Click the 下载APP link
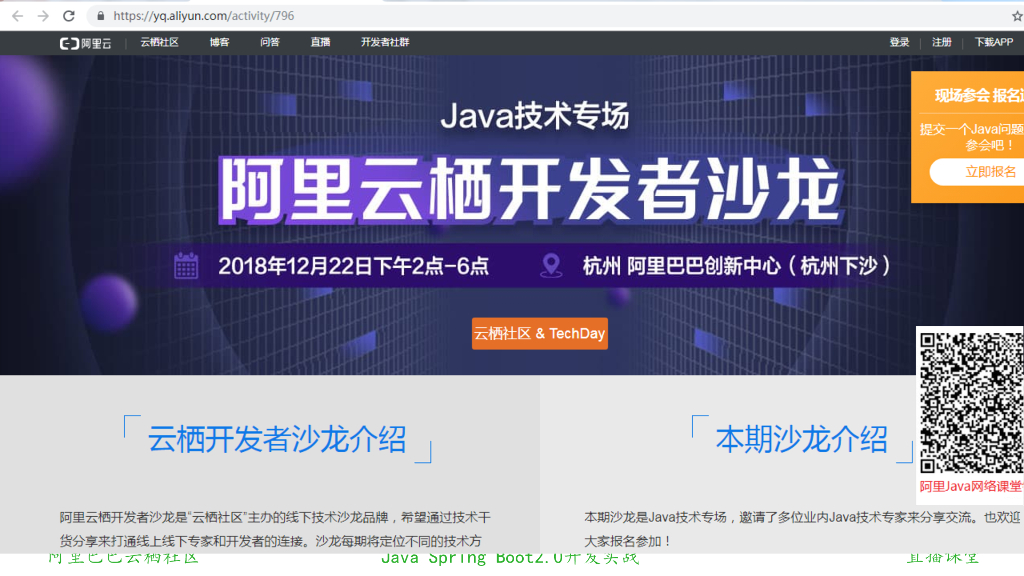Viewport: 1024px width, 576px height. click(x=994, y=42)
